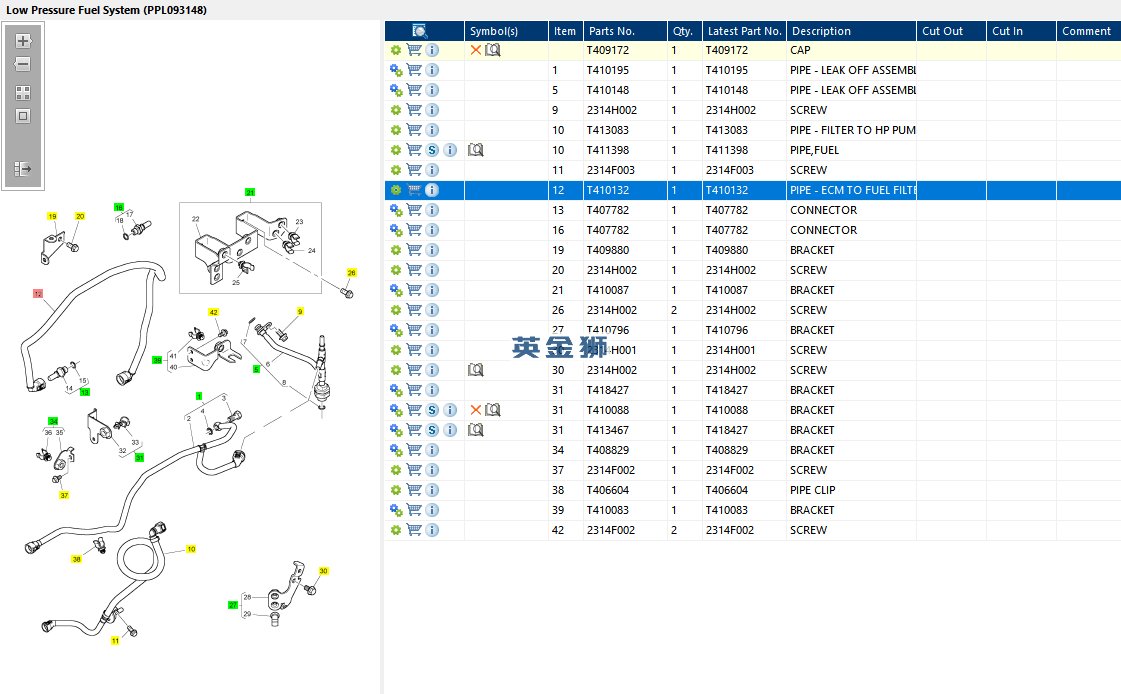Image resolution: width=1121 pixels, height=694 pixels.
Task: Open info for T410083 bracket
Action: pos(432,510)
